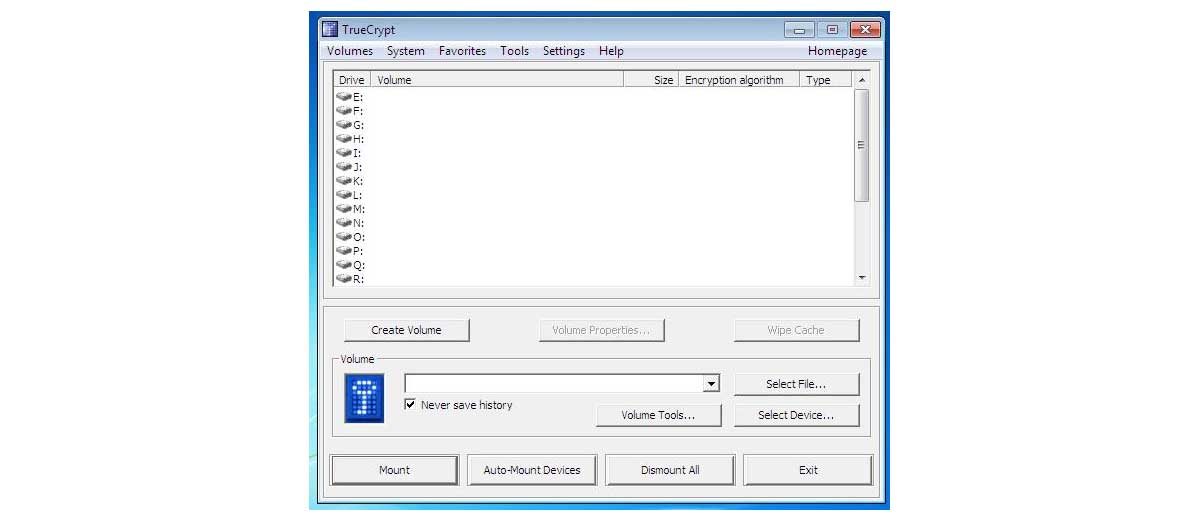The image size is (1200, 520).
Task: Click the Encryption algorithm column header
Action: (x=739, y=80)
